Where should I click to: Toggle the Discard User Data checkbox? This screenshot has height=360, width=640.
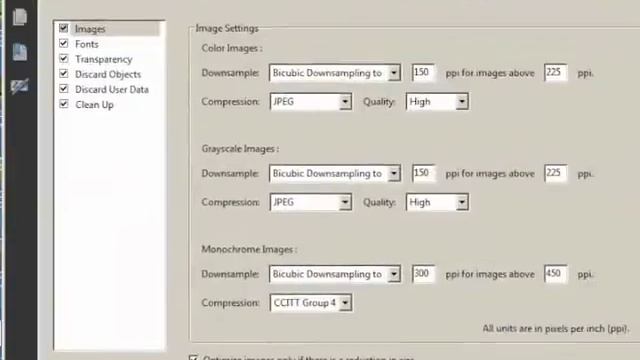point(63,89)
